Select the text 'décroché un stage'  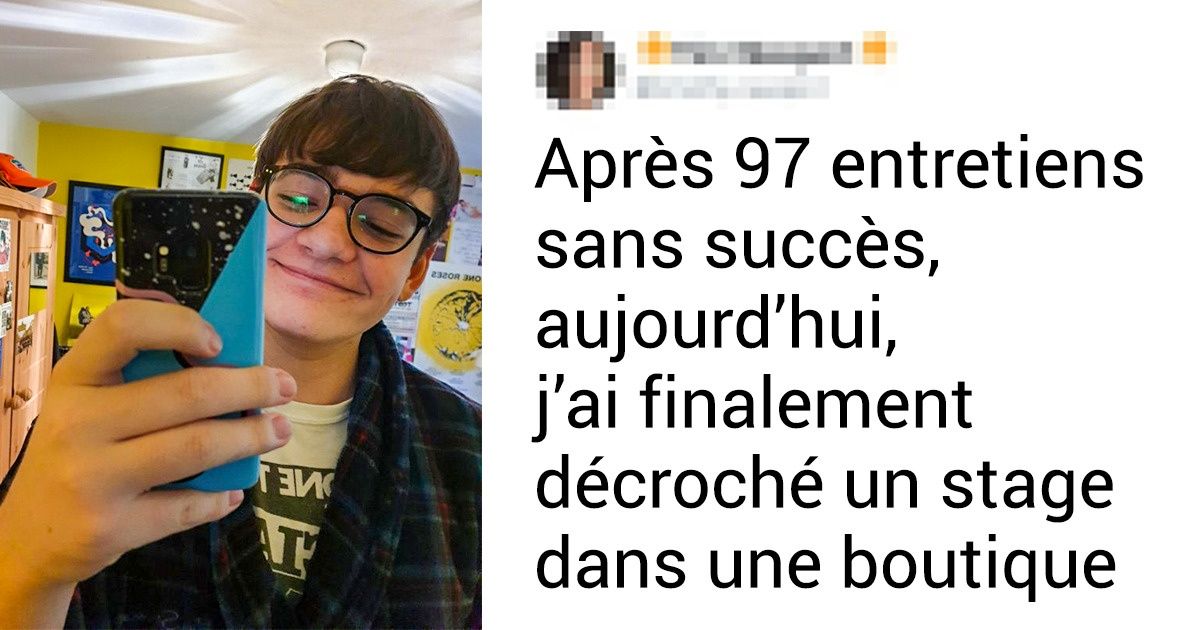click(825, 486)
